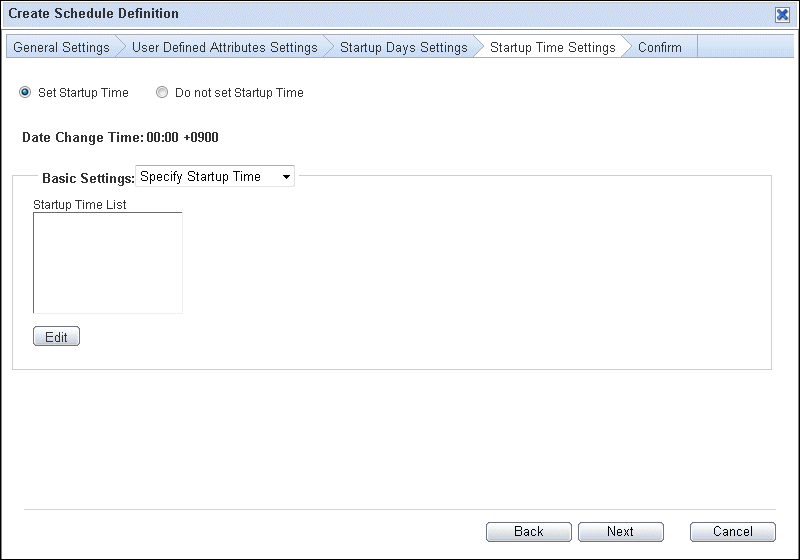Viewport: 800px width, 560px height.
Task: Proceed with the Next button
Action: 620,531
